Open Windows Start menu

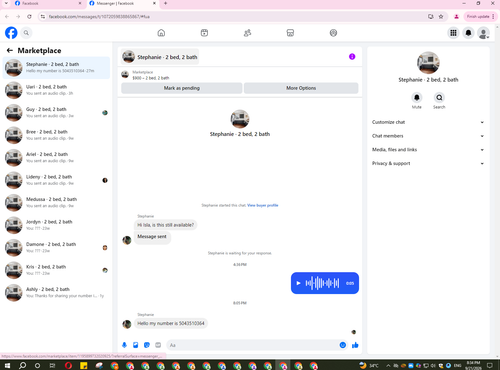pyautogui.click(x=7, y=365)
